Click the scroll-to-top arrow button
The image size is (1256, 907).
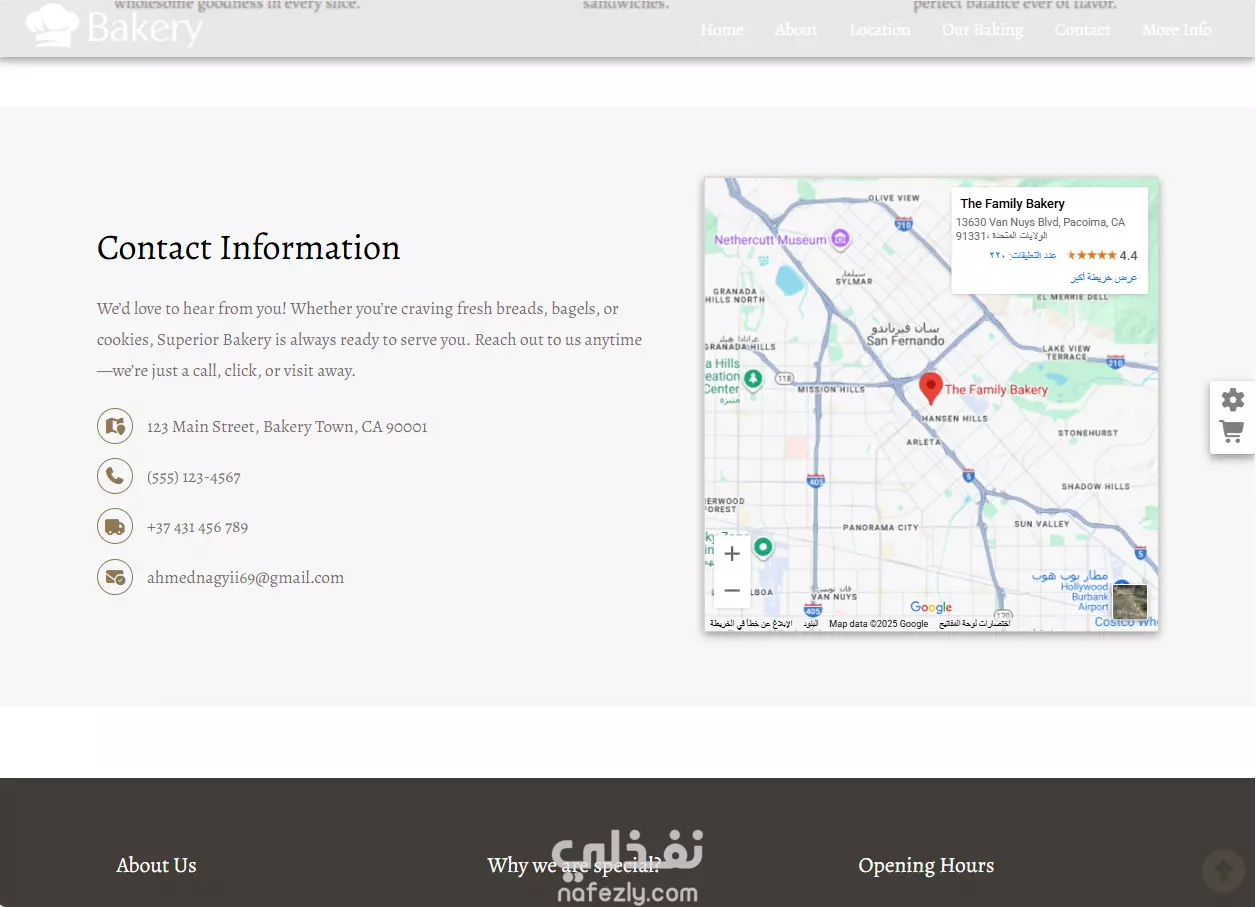click(1223, 871)
